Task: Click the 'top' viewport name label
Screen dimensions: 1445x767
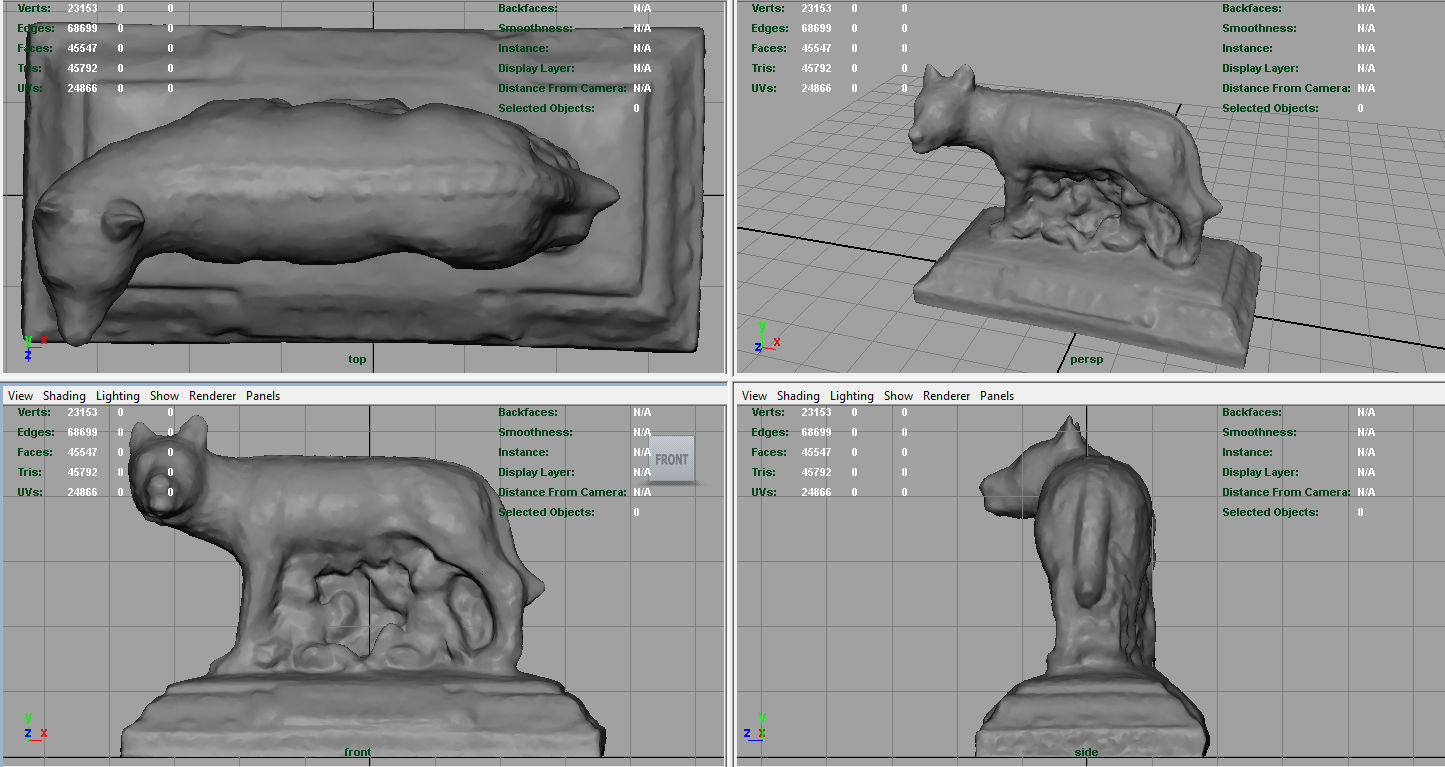Action: tap(357, 359)
